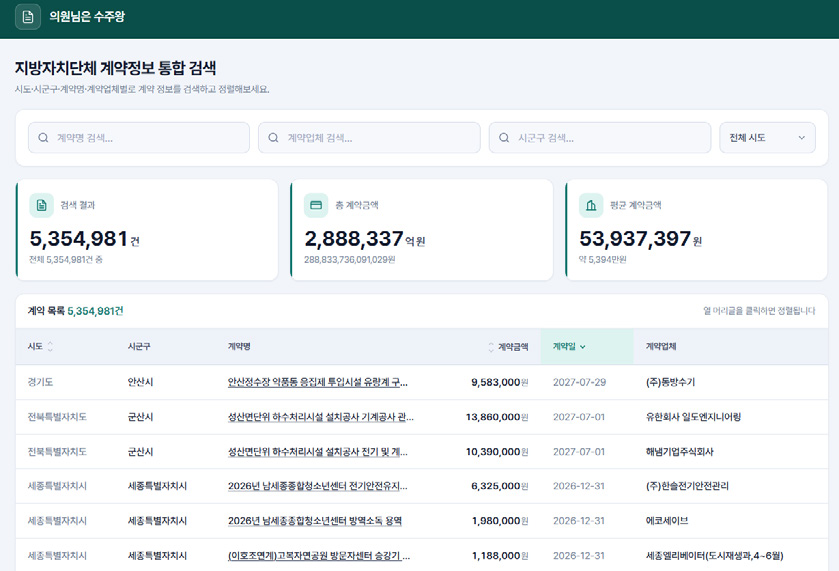Screen dimensions: 839x571
Task: Click the 의원님은 수주왕 site title
Action: pos(87,17)
